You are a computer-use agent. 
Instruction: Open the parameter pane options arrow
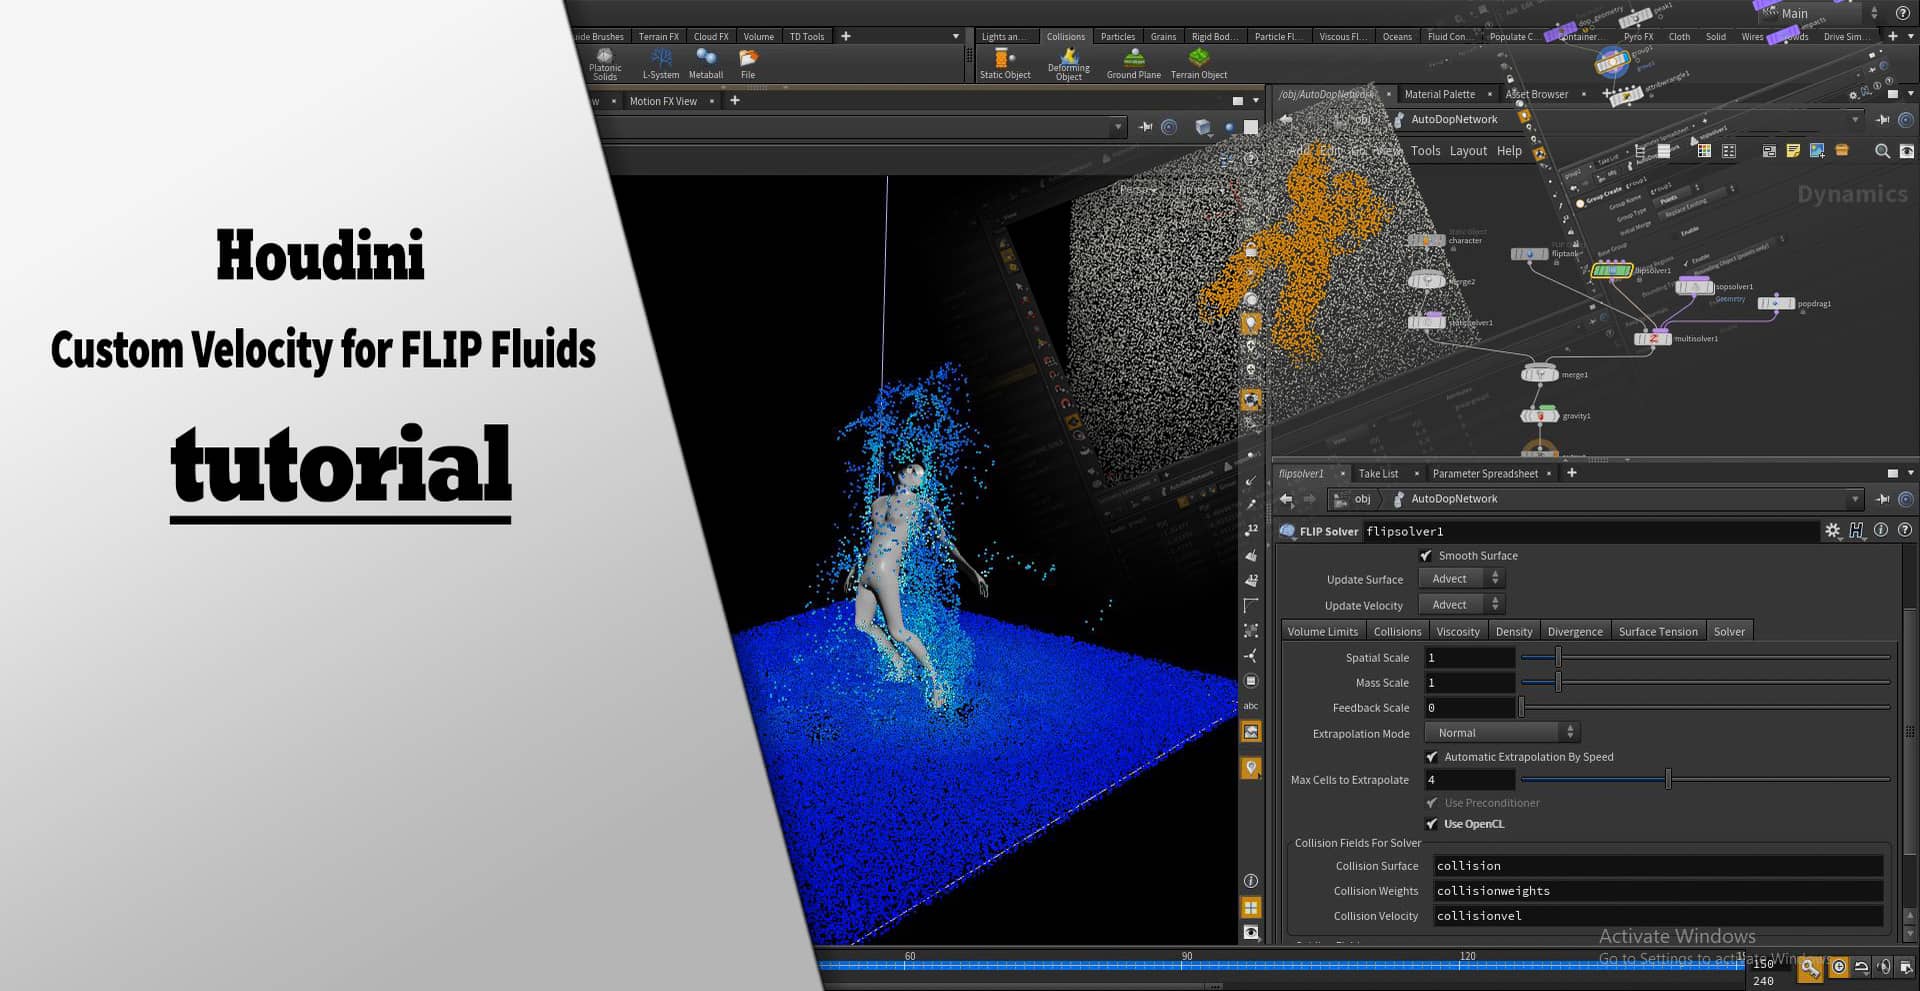point(1910,473)
